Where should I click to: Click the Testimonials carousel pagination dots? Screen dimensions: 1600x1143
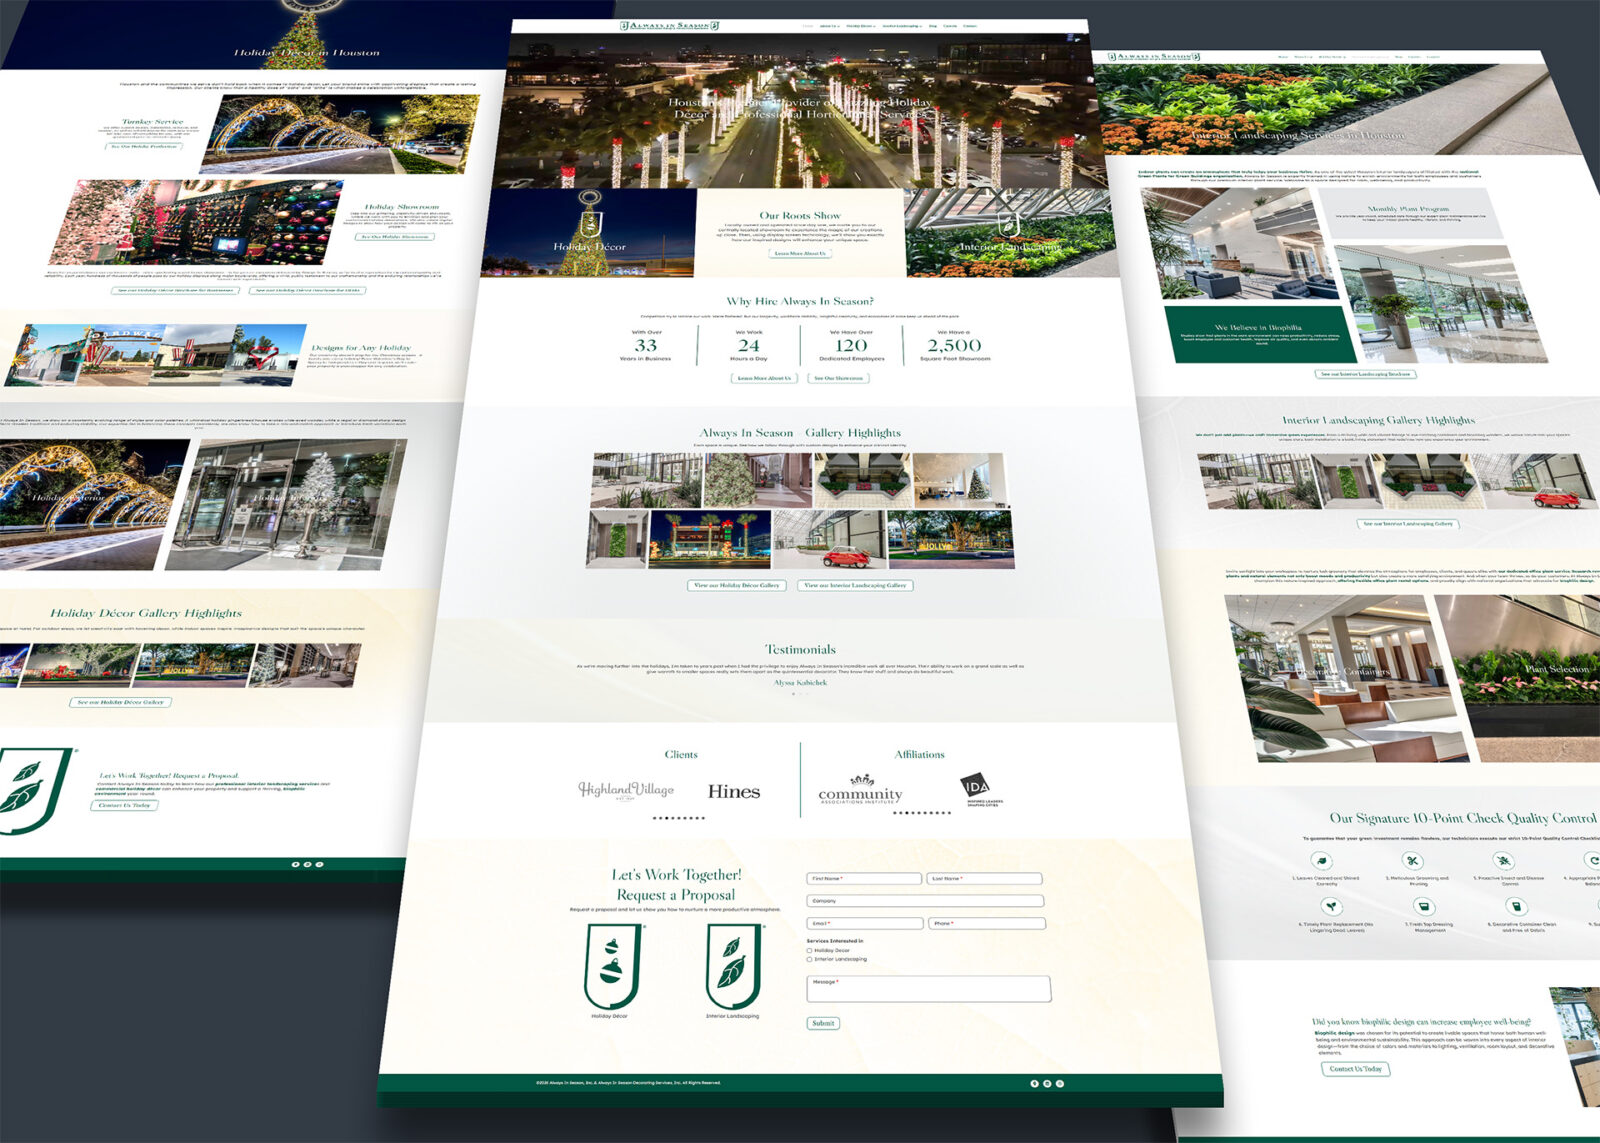[800, 693]
